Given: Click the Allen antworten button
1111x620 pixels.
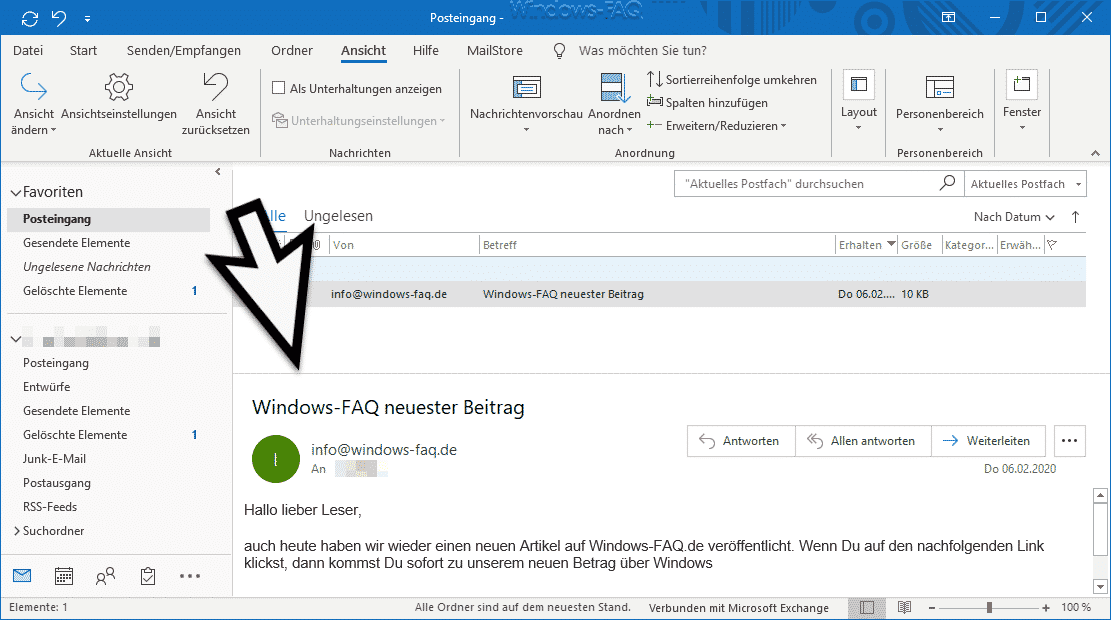Looking at the screenshot, I should [x=863, y=441].
